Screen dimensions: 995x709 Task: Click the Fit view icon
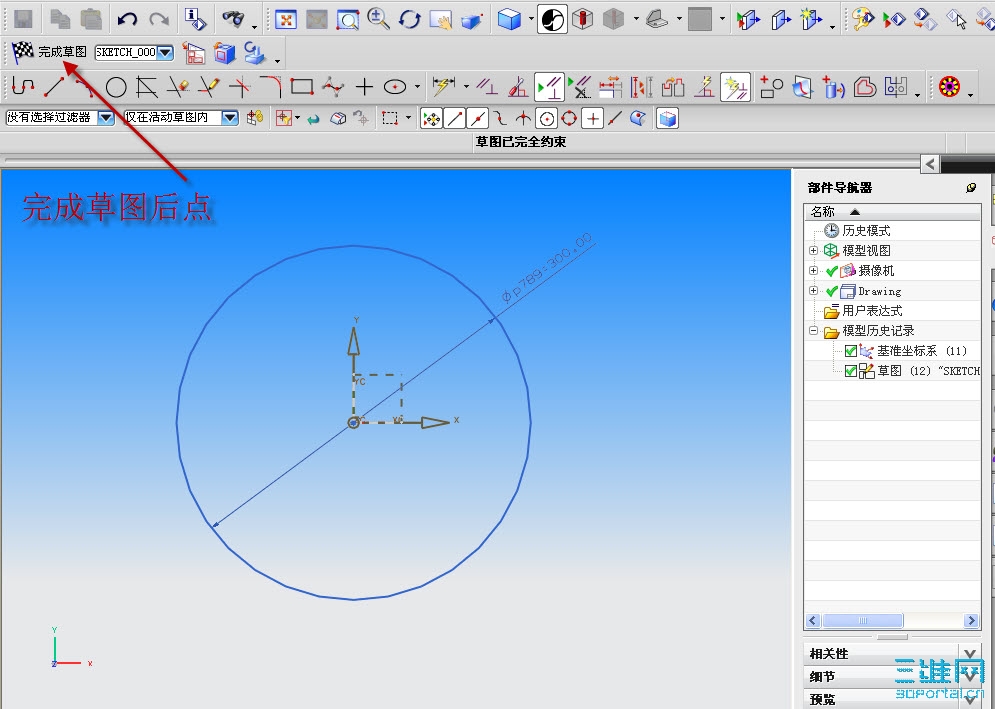(286, 20)
